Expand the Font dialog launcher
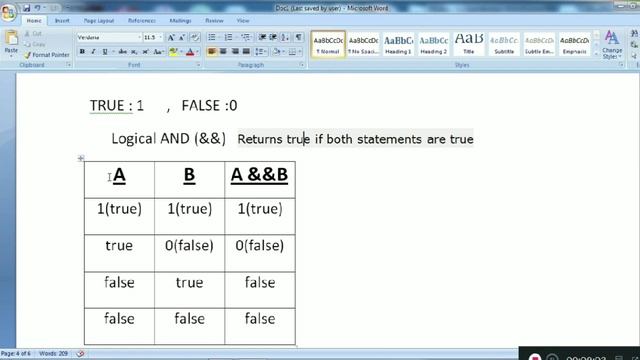This screenshot has width=640, height=360. (198, 65)
